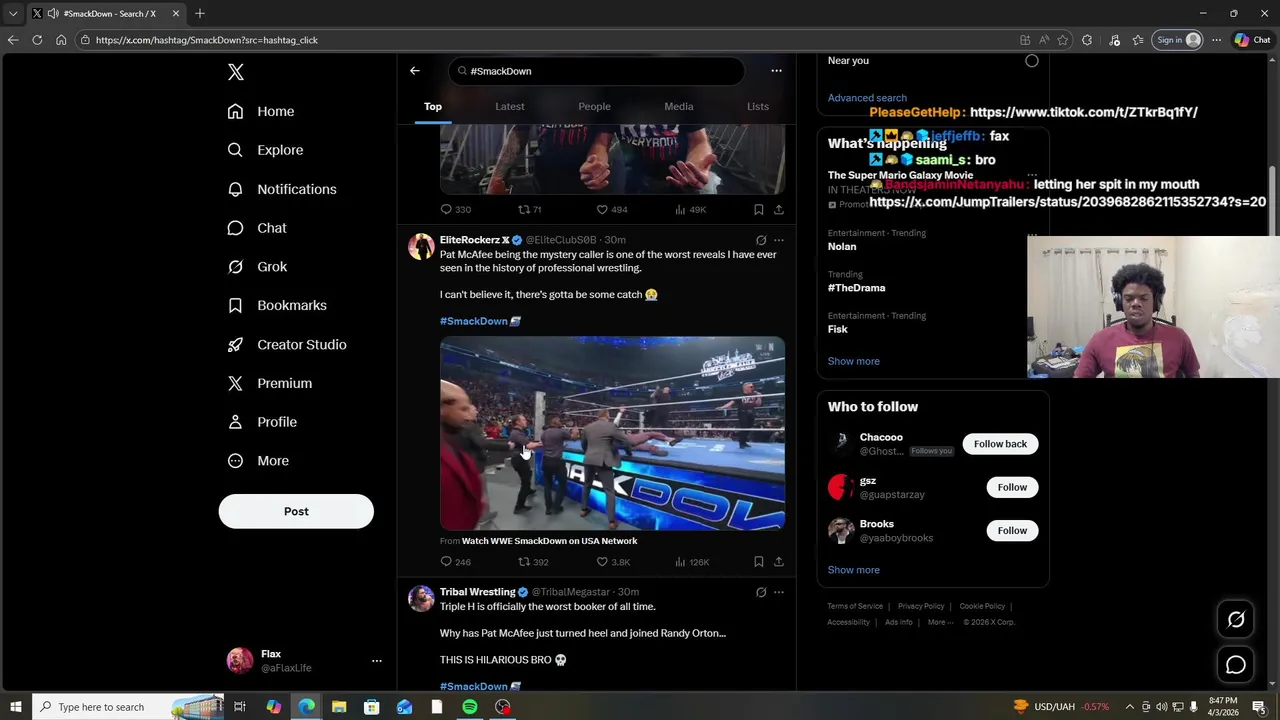This screenshot has width=1280, height=720.
Task: Open Profile in the sidebar
Action: 262,422
